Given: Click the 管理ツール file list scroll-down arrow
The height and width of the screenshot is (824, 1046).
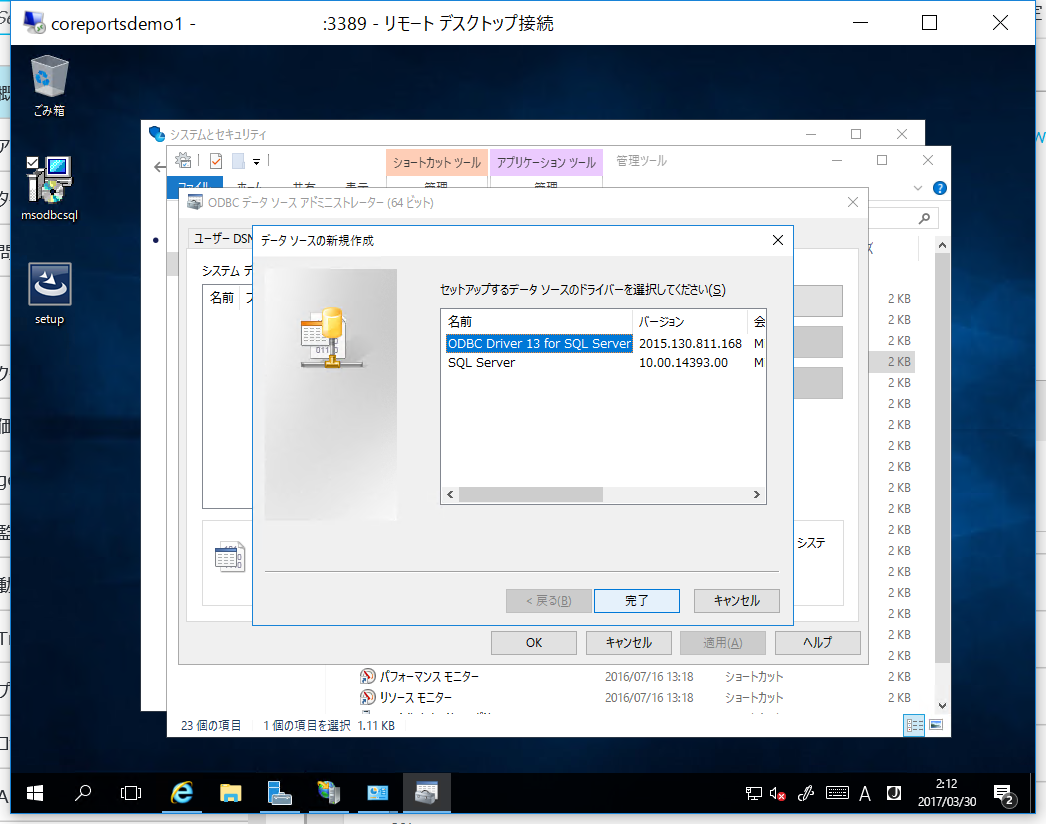Looking at the screenshot, I should (942, 705).
